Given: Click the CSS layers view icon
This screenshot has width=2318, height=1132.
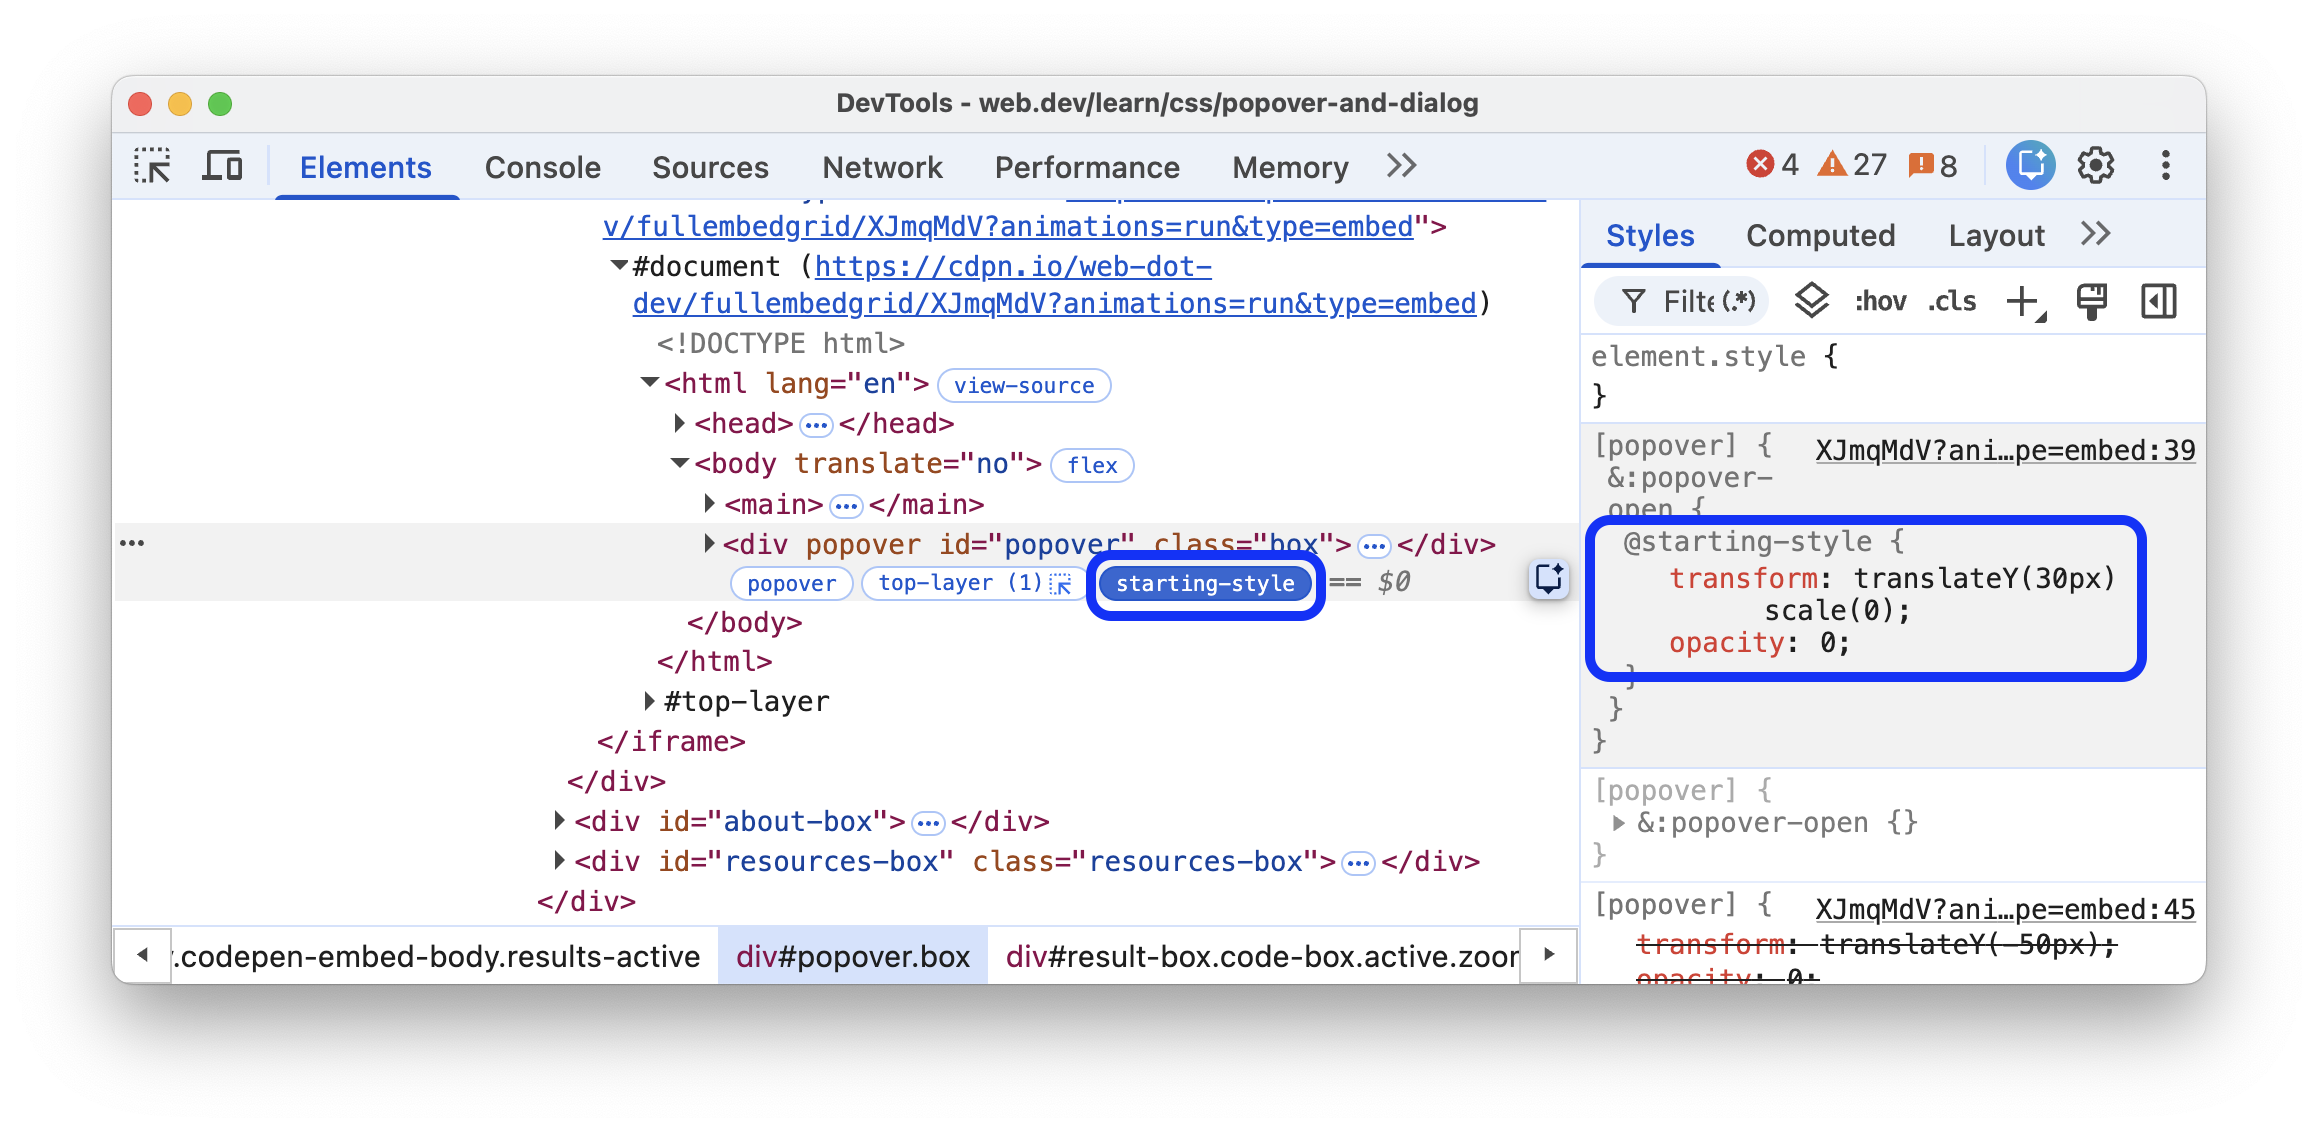Looking at the screenshot, I should click(1810, 301).
